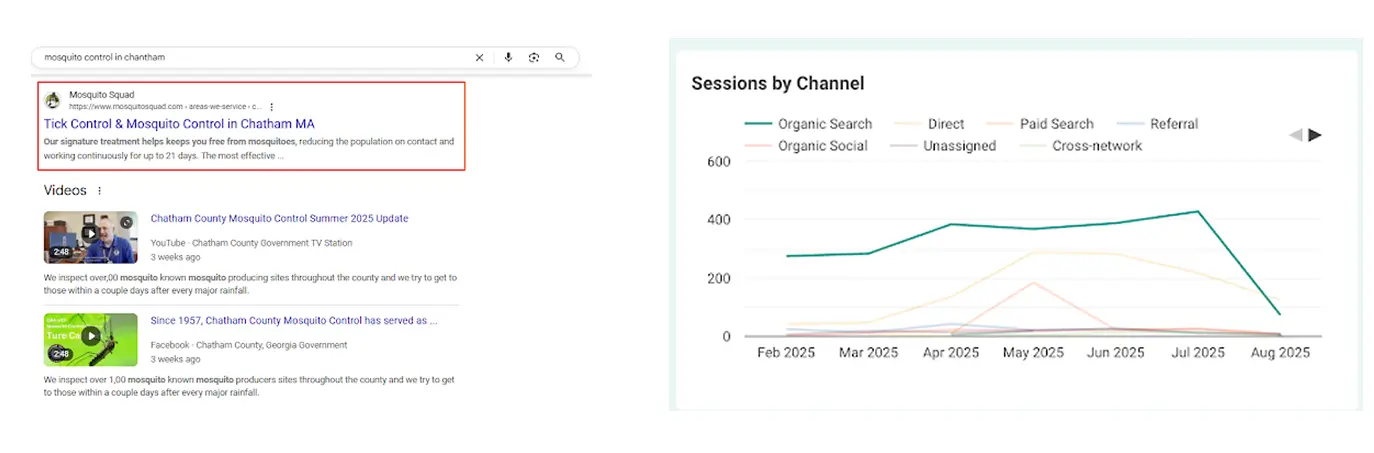Start voice search with the microphone icon
Viewport: 1374px width, 453px height.
click(x=508, y=58)
